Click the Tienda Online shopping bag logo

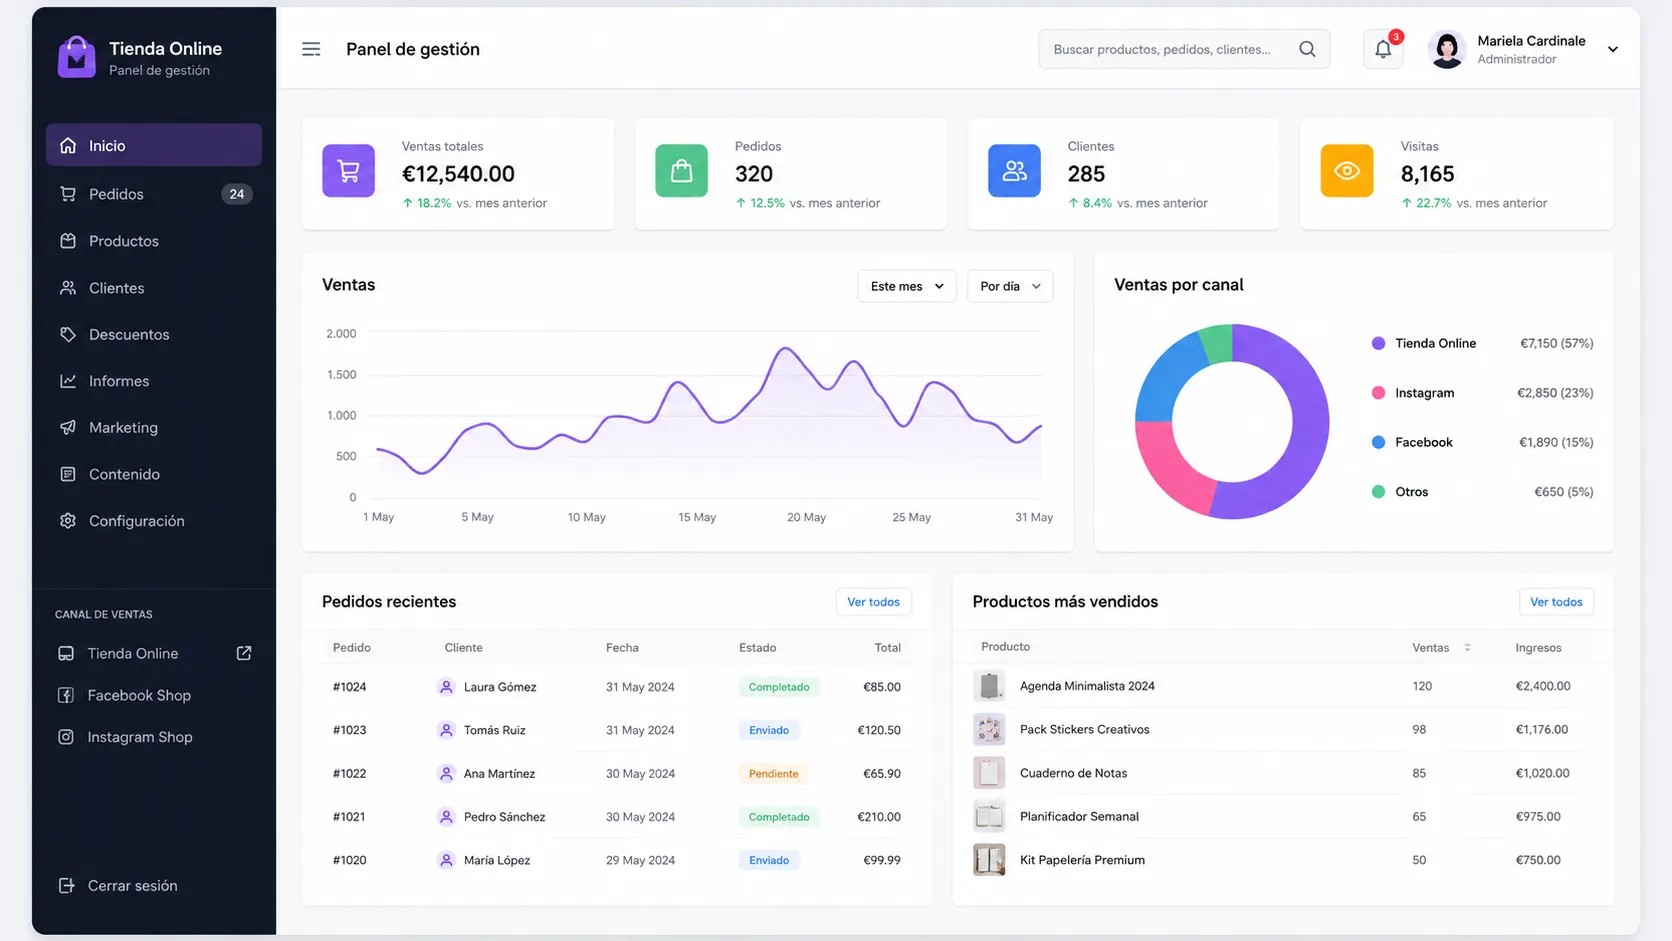click(x=76, y=57)
